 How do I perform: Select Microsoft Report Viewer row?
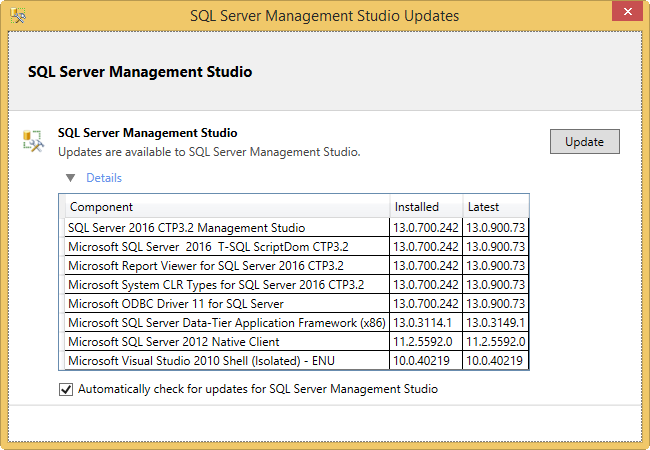(205, 266)
